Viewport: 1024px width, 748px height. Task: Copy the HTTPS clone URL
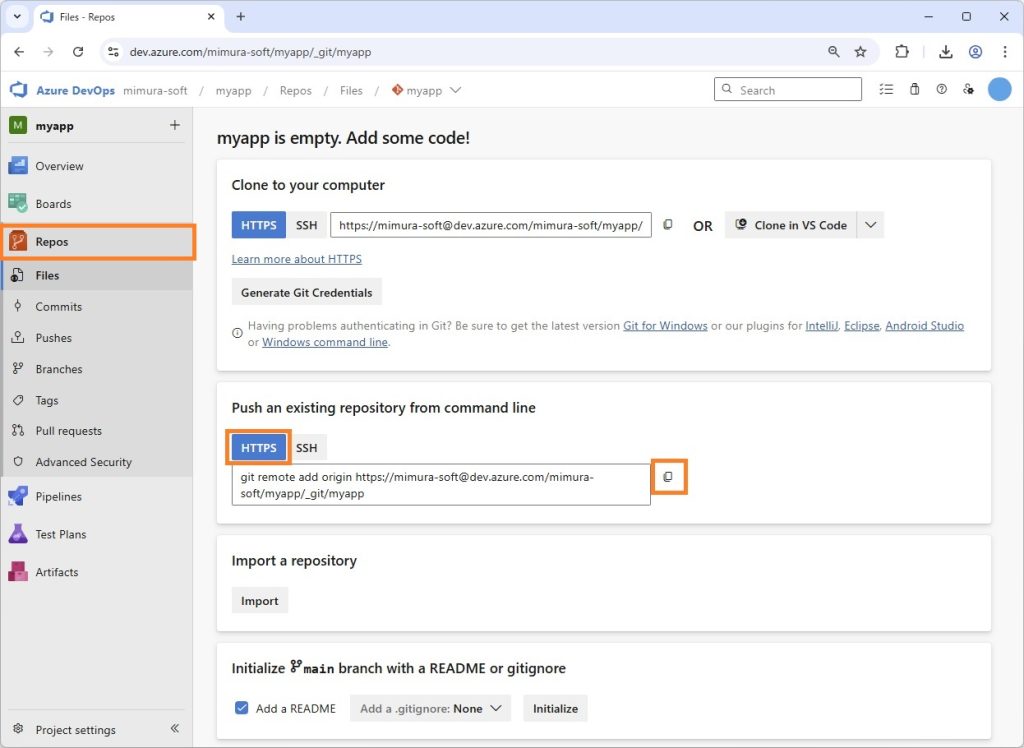(x=668, y=225)
